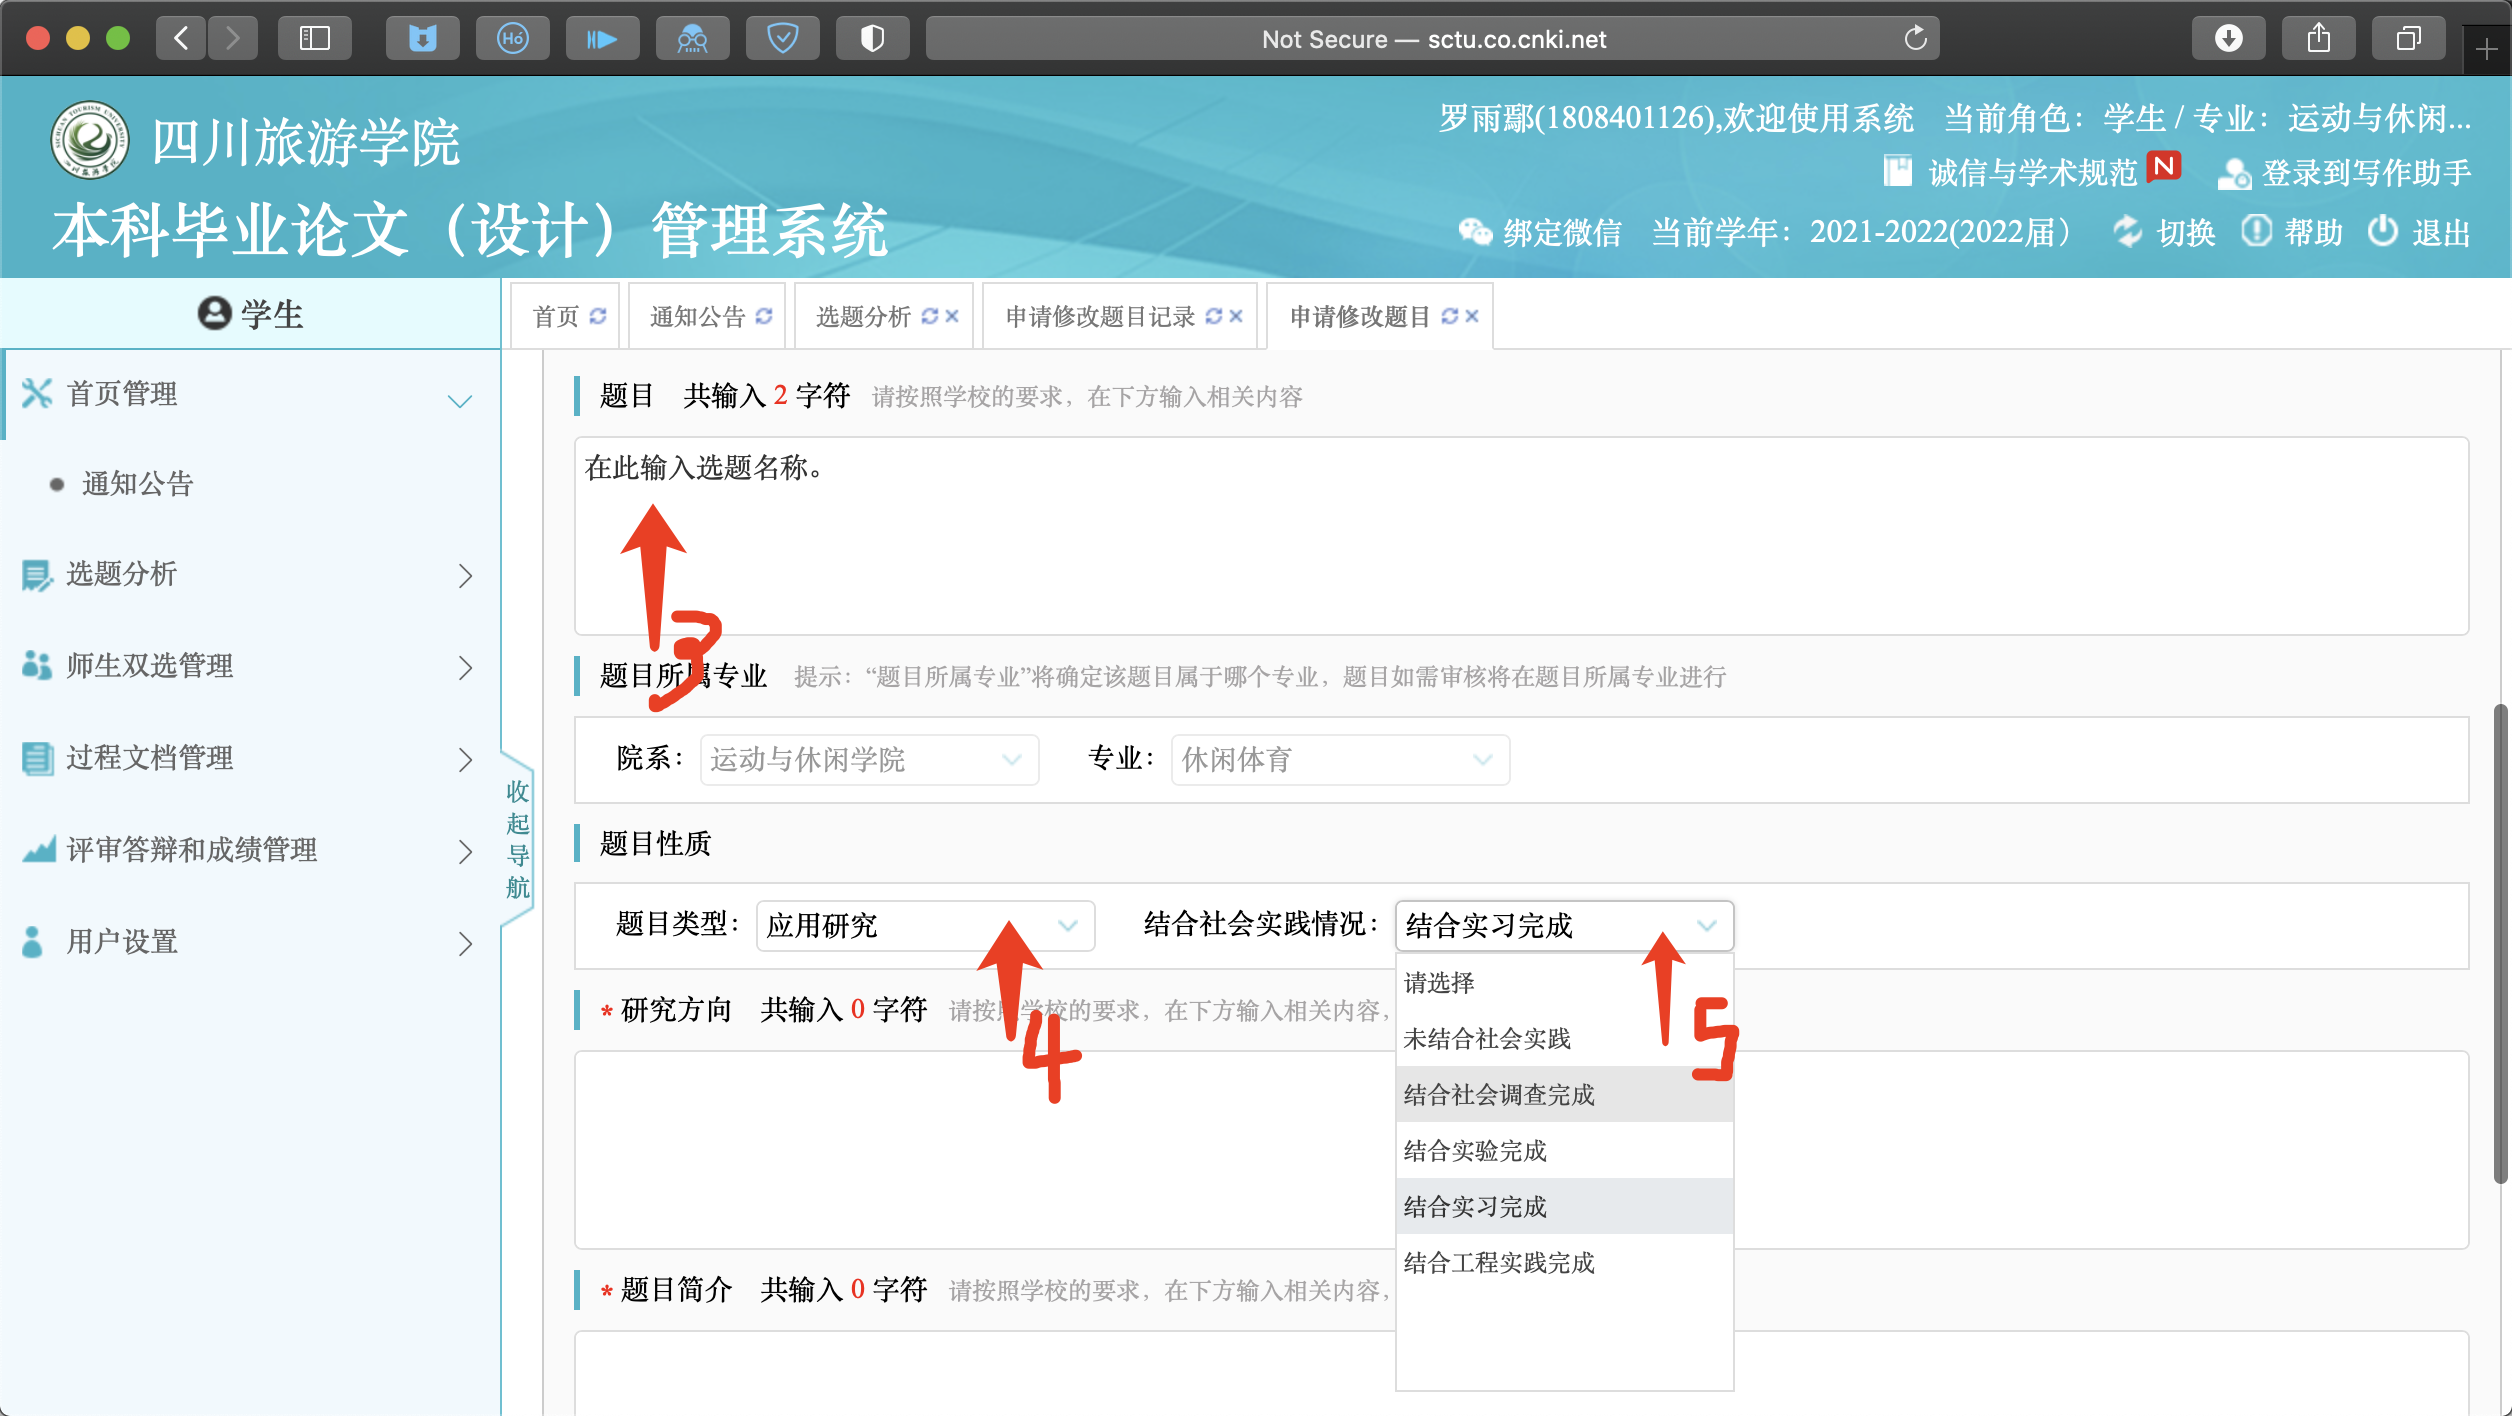Click the 退出 power icon
Screen dimensions: 2512x1416
[x=2383, y=231]
